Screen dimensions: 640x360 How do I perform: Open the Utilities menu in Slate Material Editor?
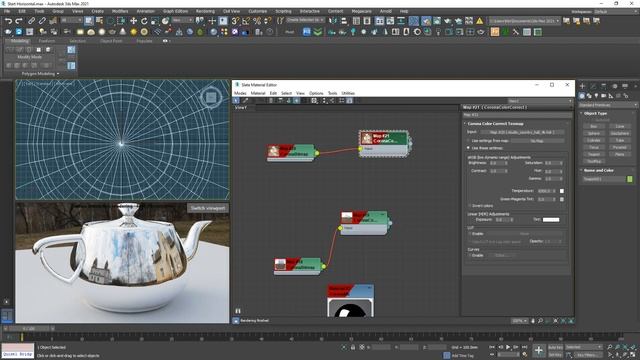(348, 93)
